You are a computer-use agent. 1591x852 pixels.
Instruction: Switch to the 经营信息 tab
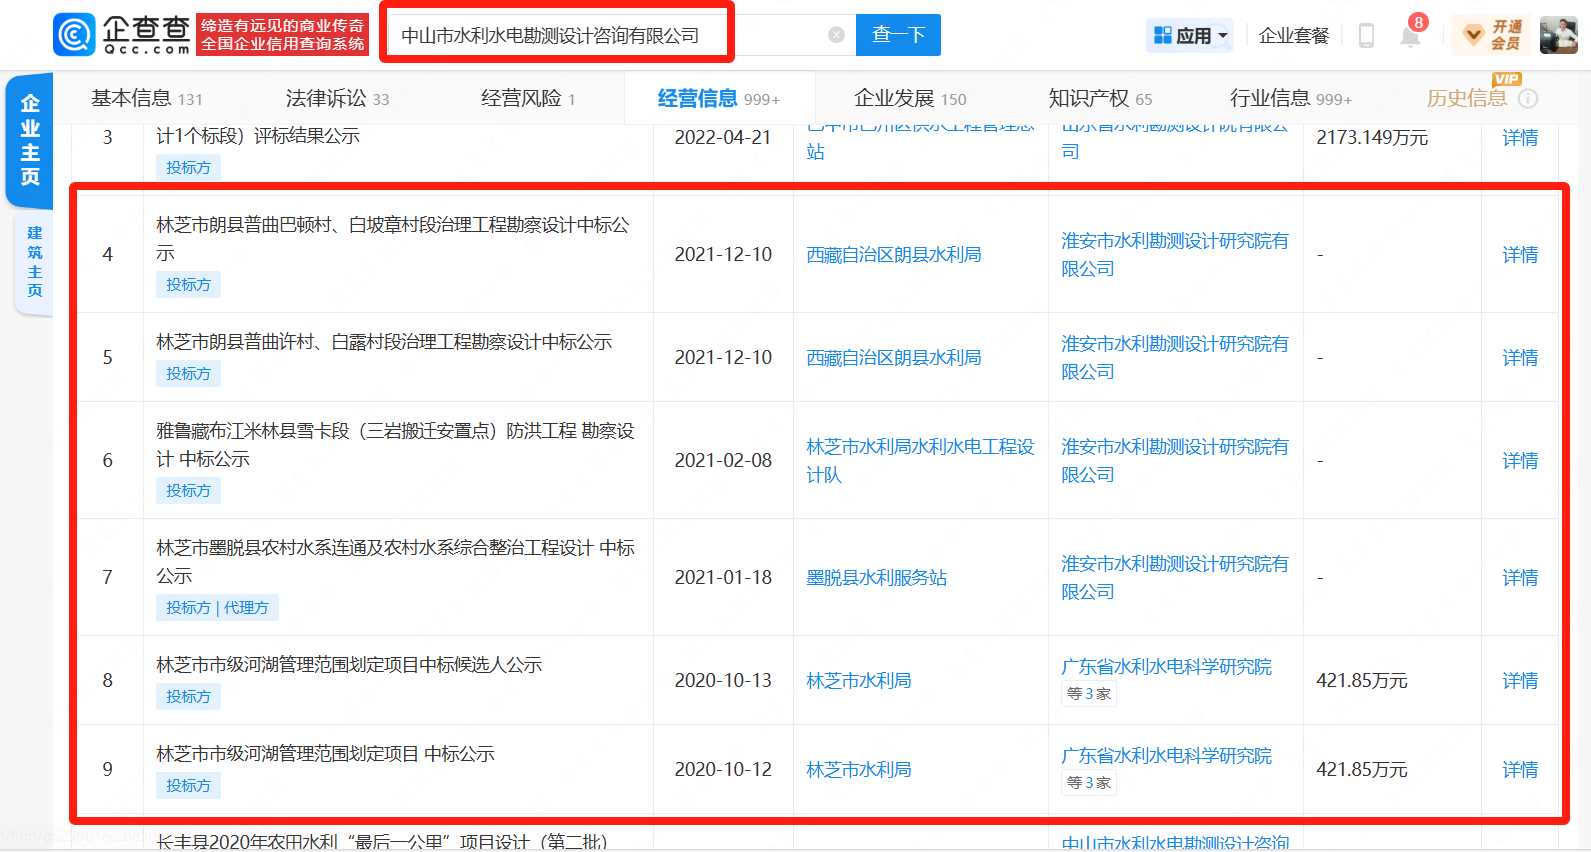pos(719,98)
